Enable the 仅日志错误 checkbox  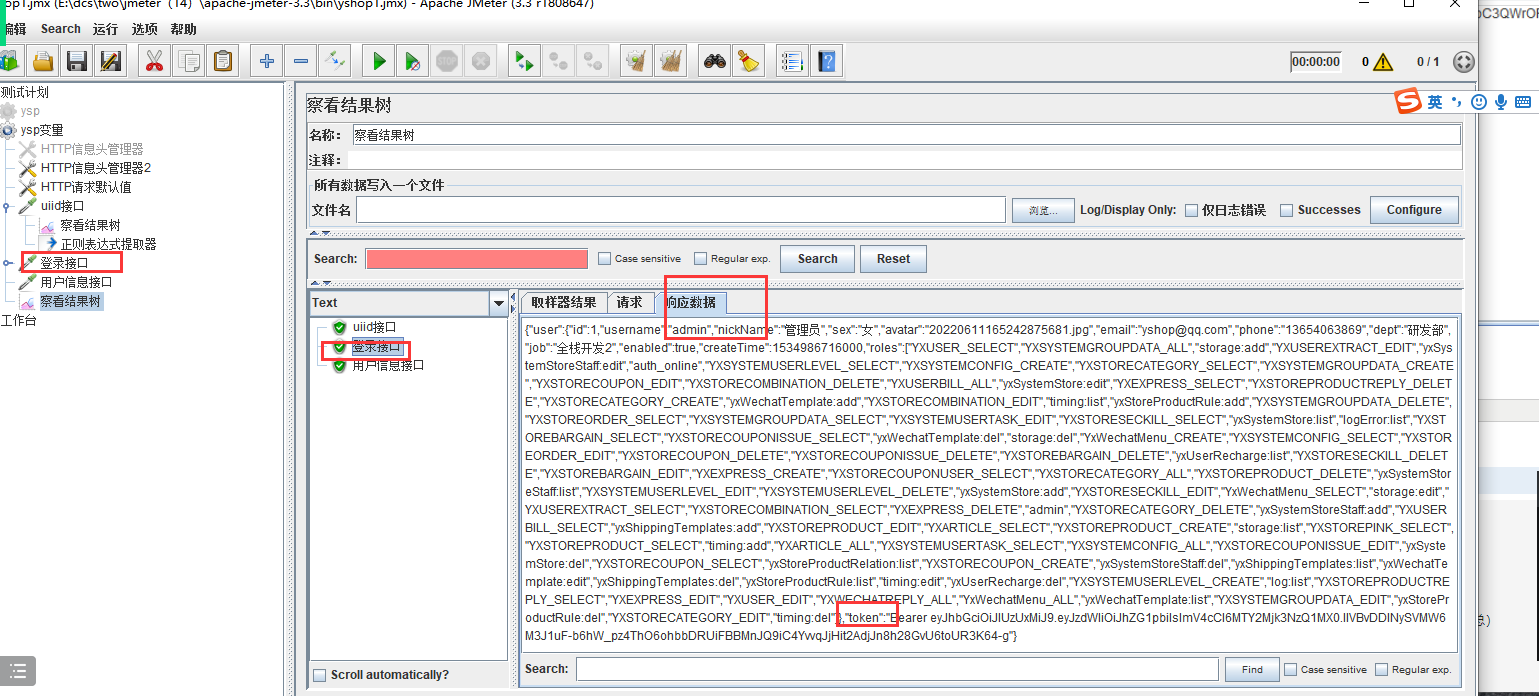[x=1191, y=210]
